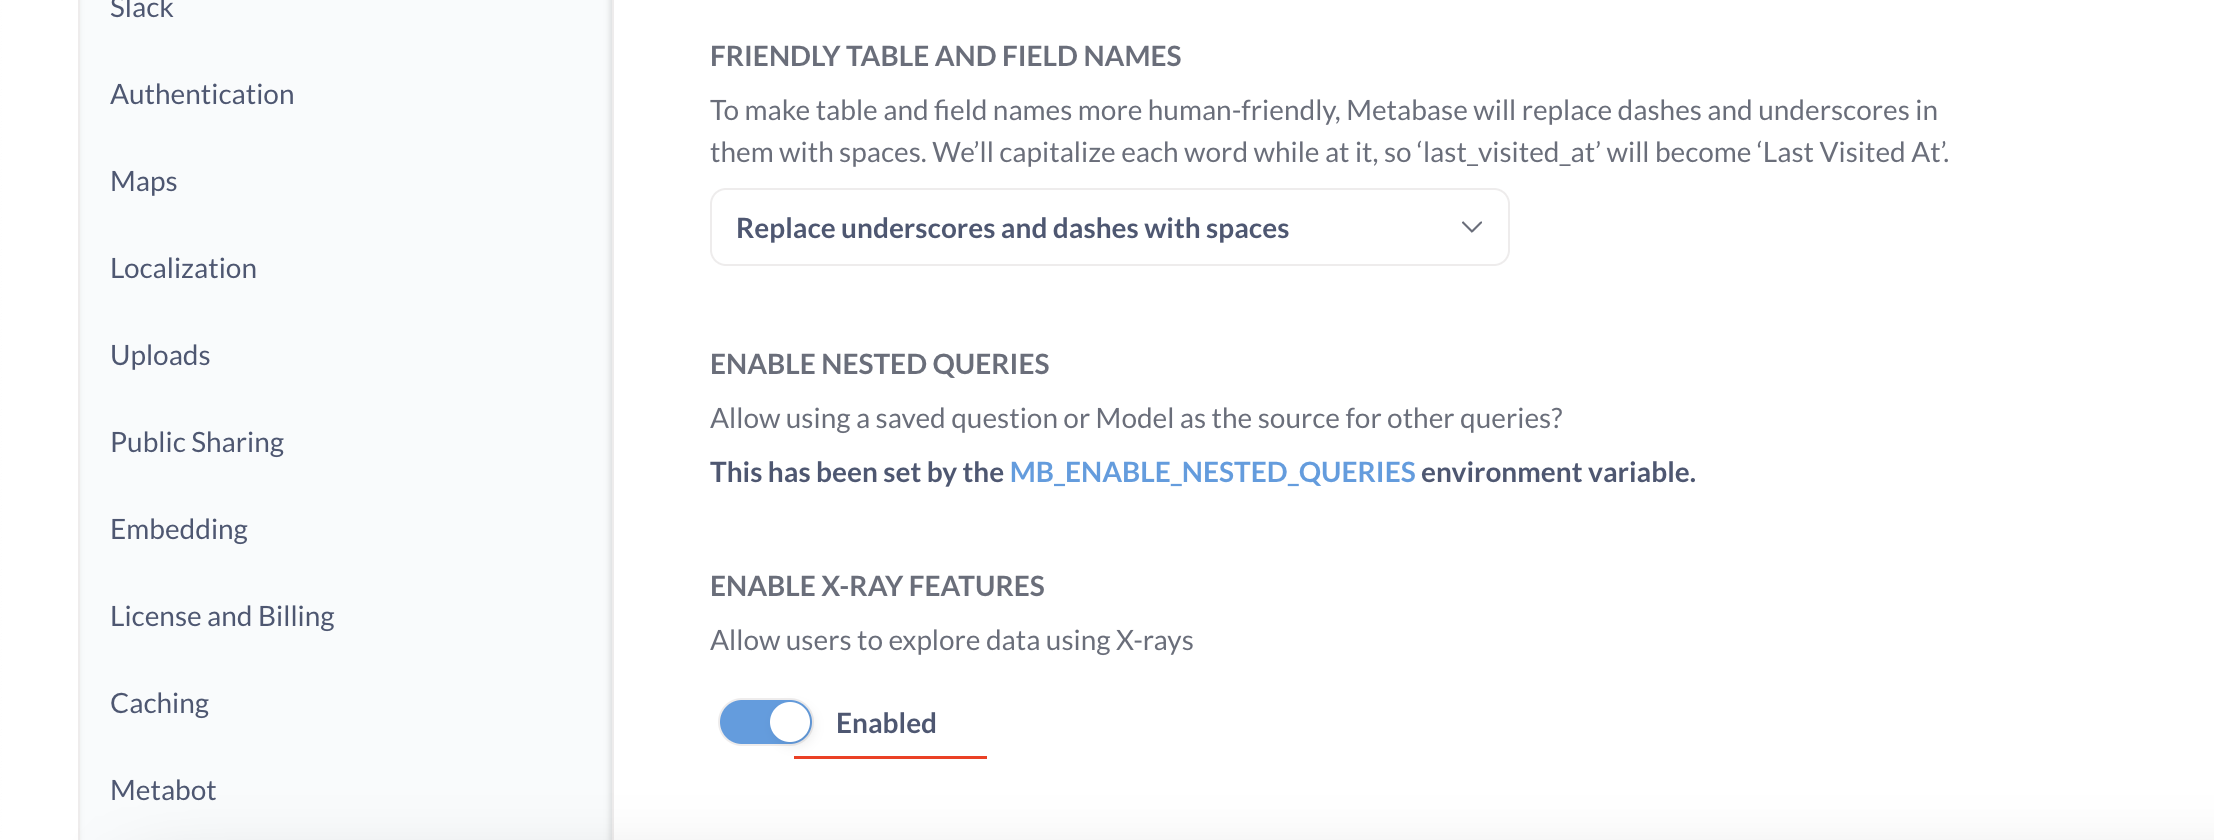Open the MB_ENABLE_NESTED_QUERIES link
The height and width of the screenshot is (840, 2214).
1212,472
